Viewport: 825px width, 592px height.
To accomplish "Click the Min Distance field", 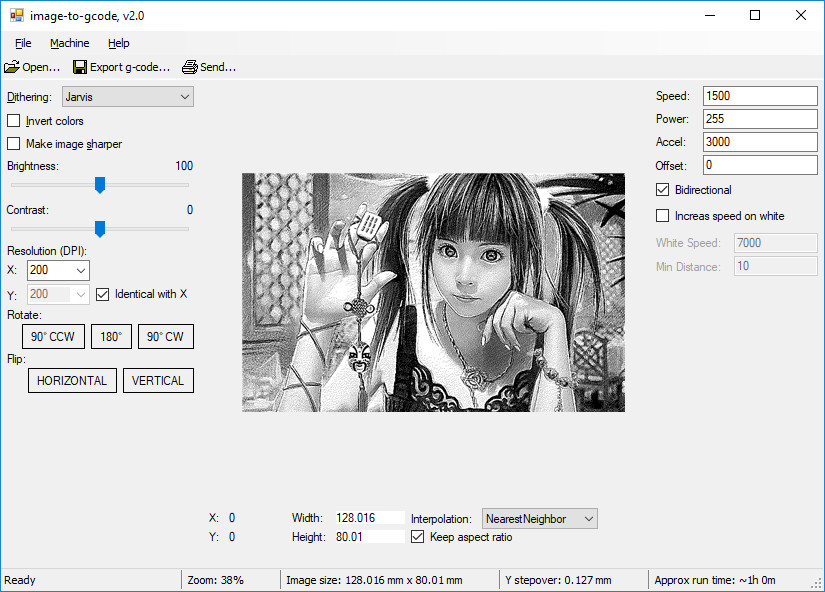I will pyautogui.click(x=776, y=266).
